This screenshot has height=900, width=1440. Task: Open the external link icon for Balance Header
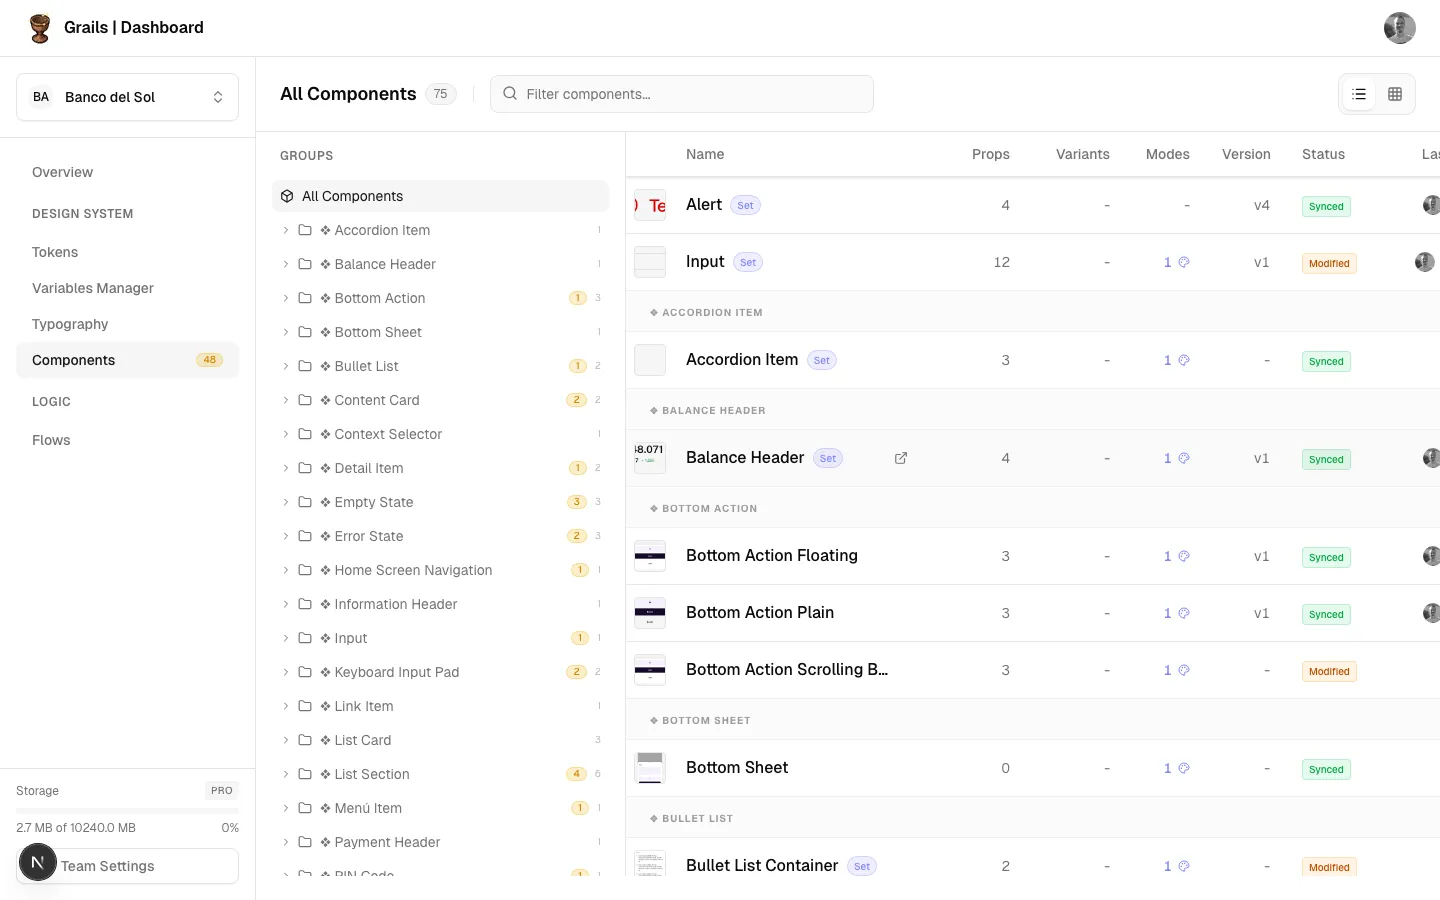[x=900, y=458]
